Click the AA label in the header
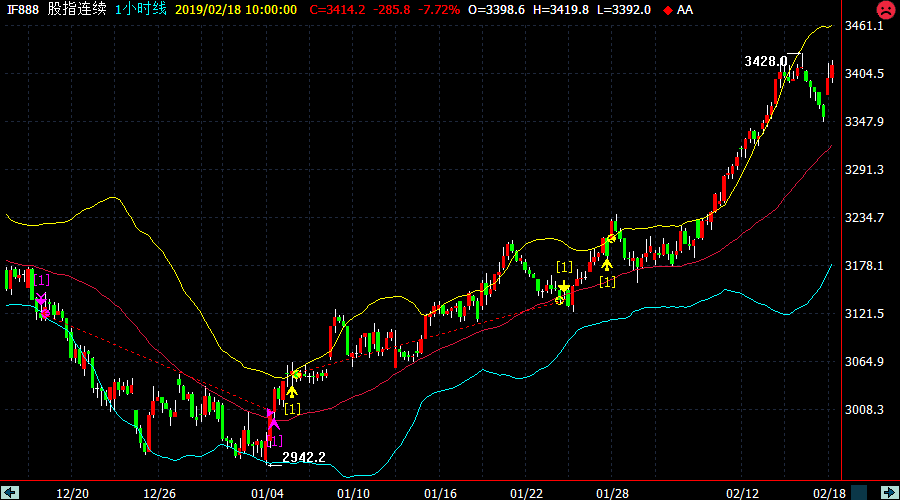900x500 pixels. pyautogui.click(x=684, y=9)
